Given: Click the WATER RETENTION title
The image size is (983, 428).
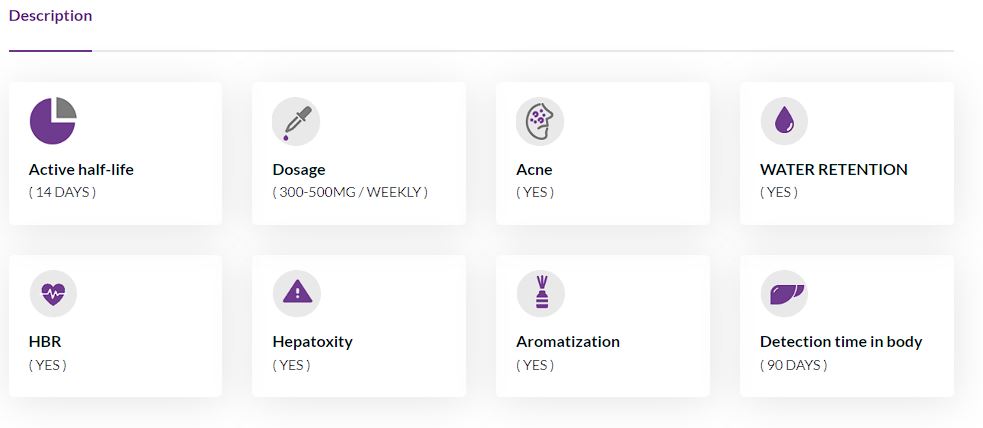Looking at the screenshot, I should 834,169.
